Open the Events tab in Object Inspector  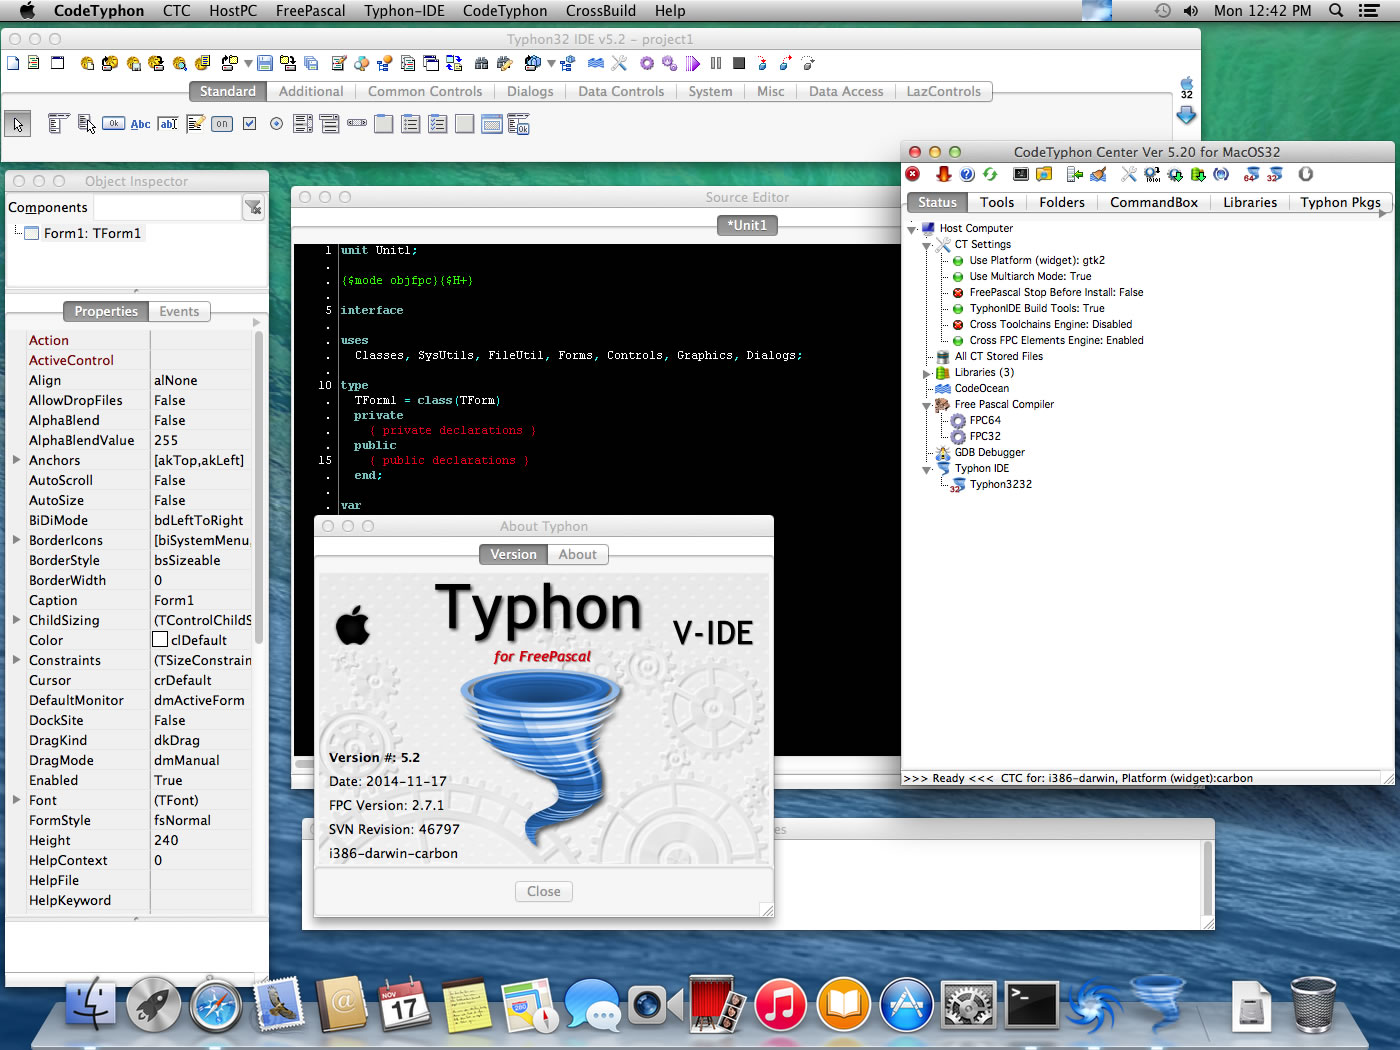tap(179, 311)
